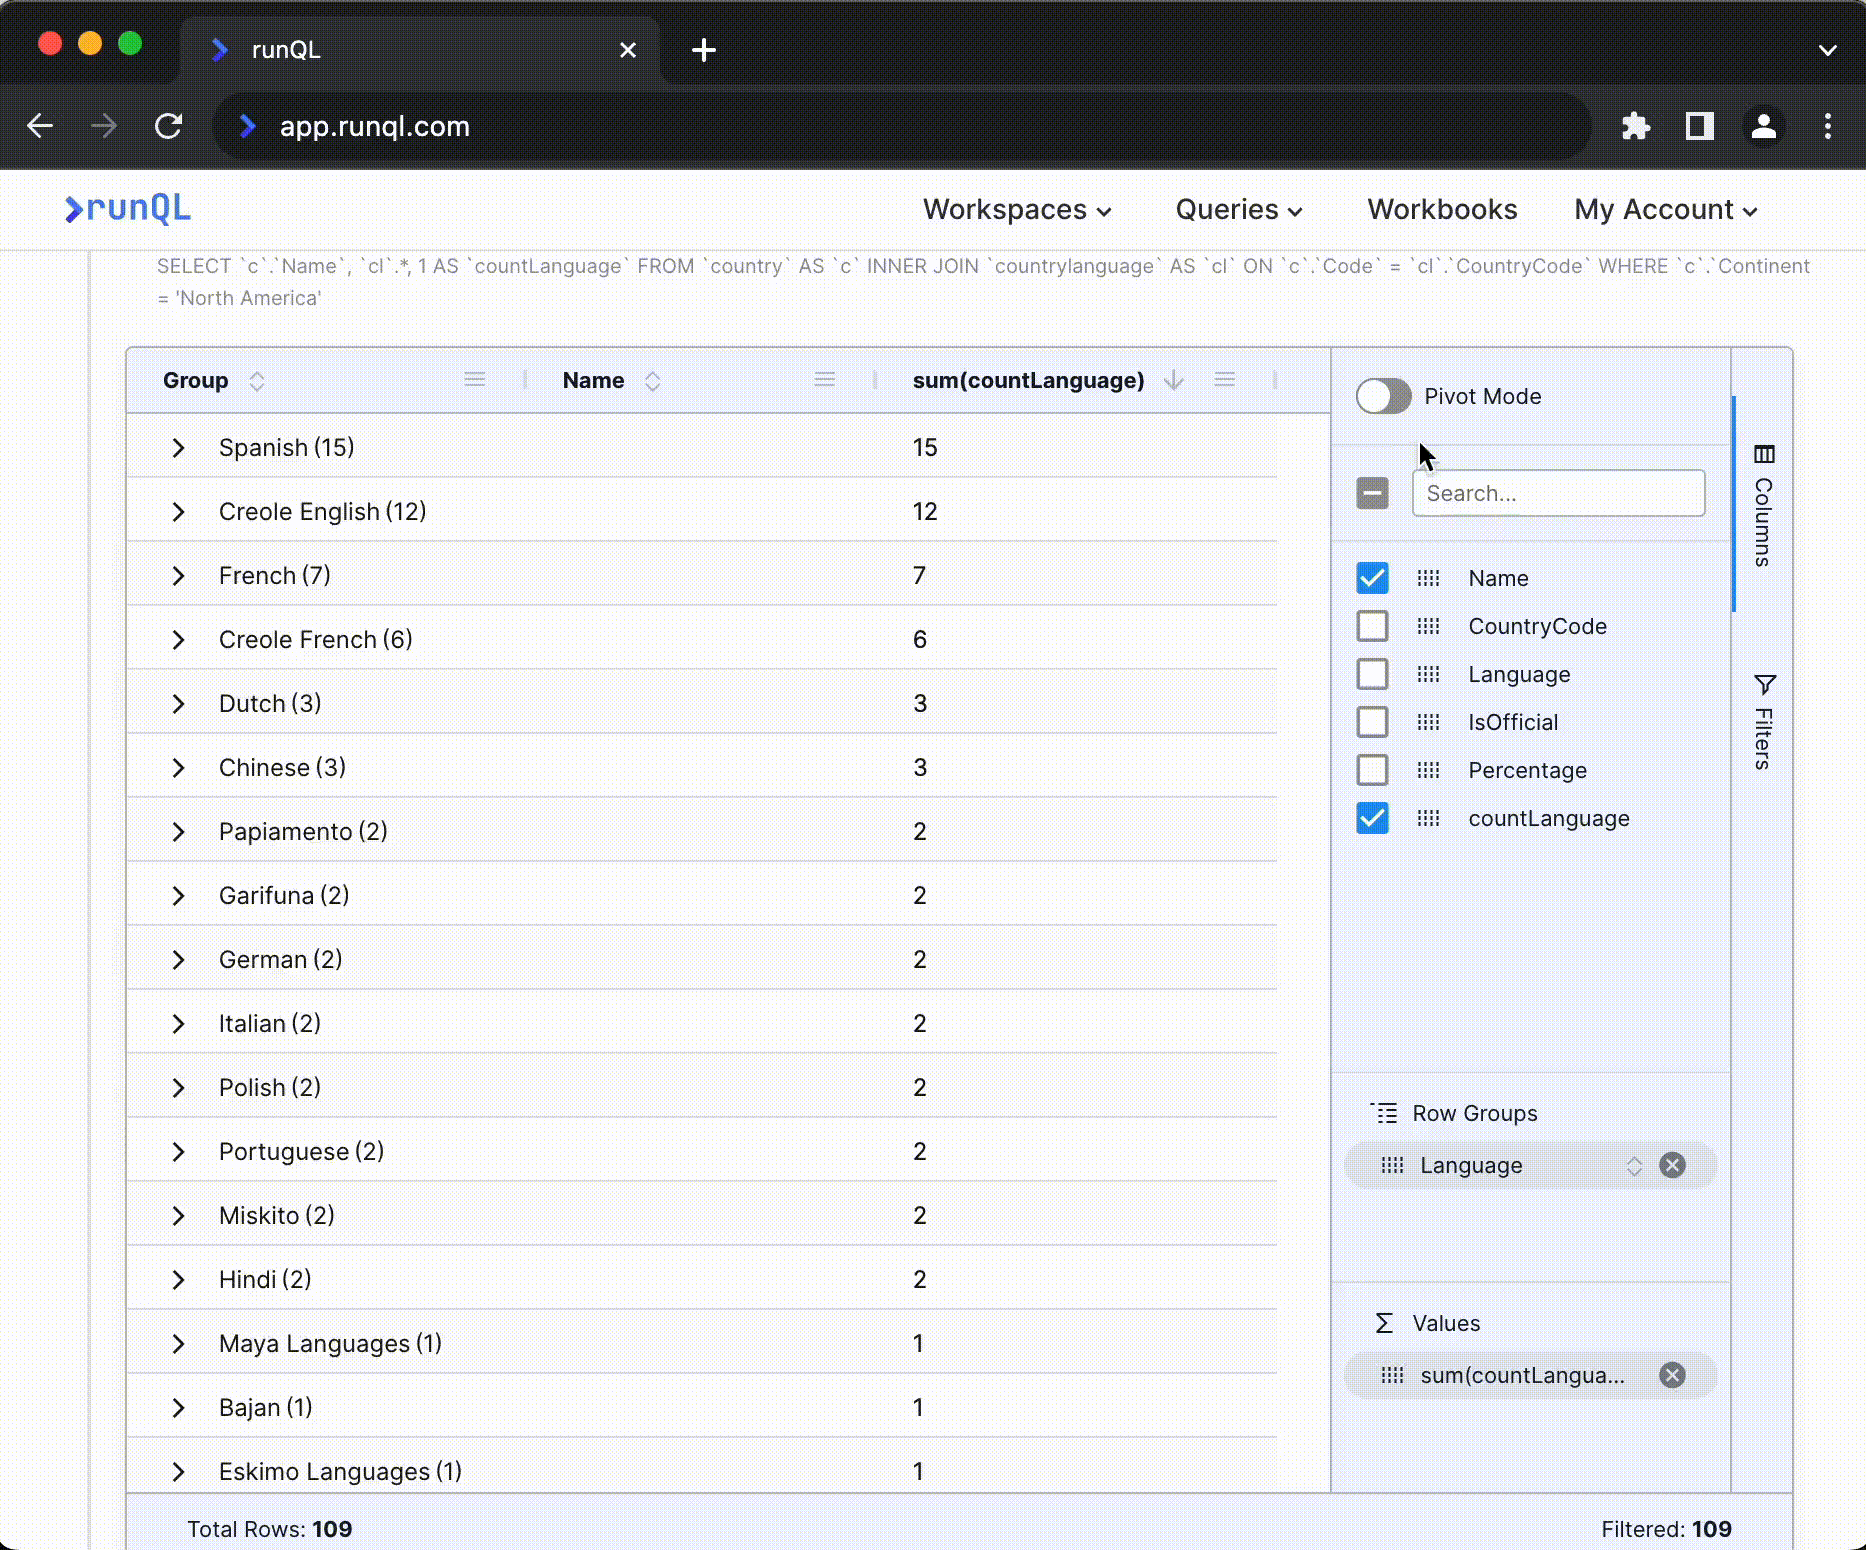1866x1550 pixels.
Task: Remove Language from Row Groups
Action: 1672,1165
